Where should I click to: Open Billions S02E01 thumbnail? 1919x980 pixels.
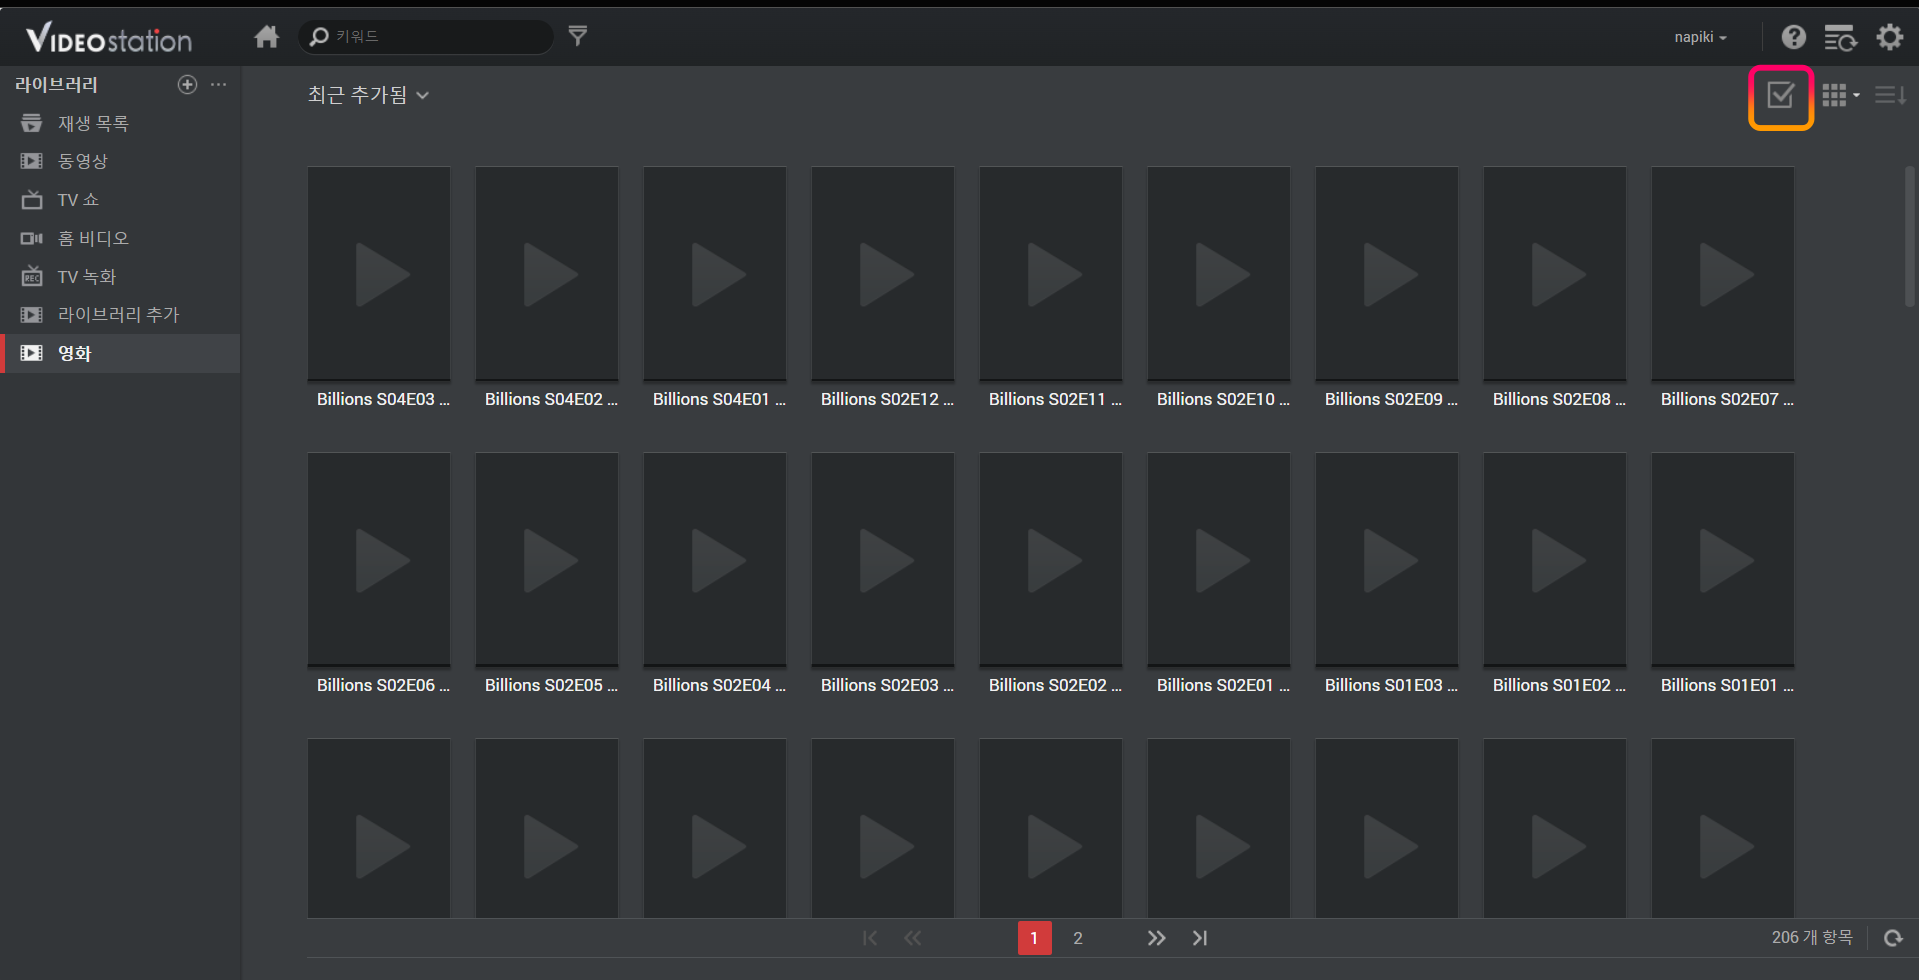coord(1219,560)
